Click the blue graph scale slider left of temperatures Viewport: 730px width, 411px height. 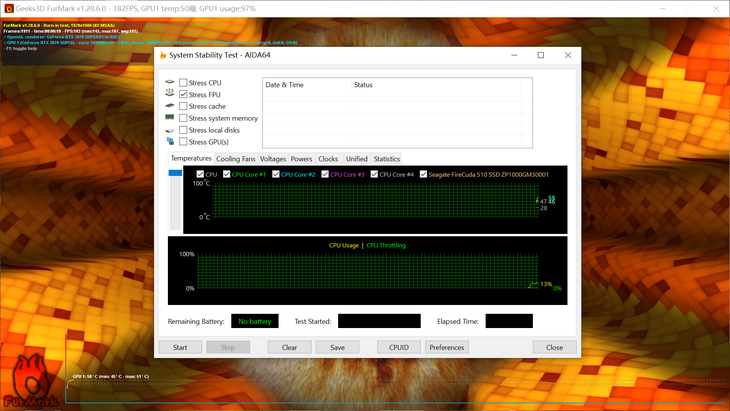tap(176, 174)
